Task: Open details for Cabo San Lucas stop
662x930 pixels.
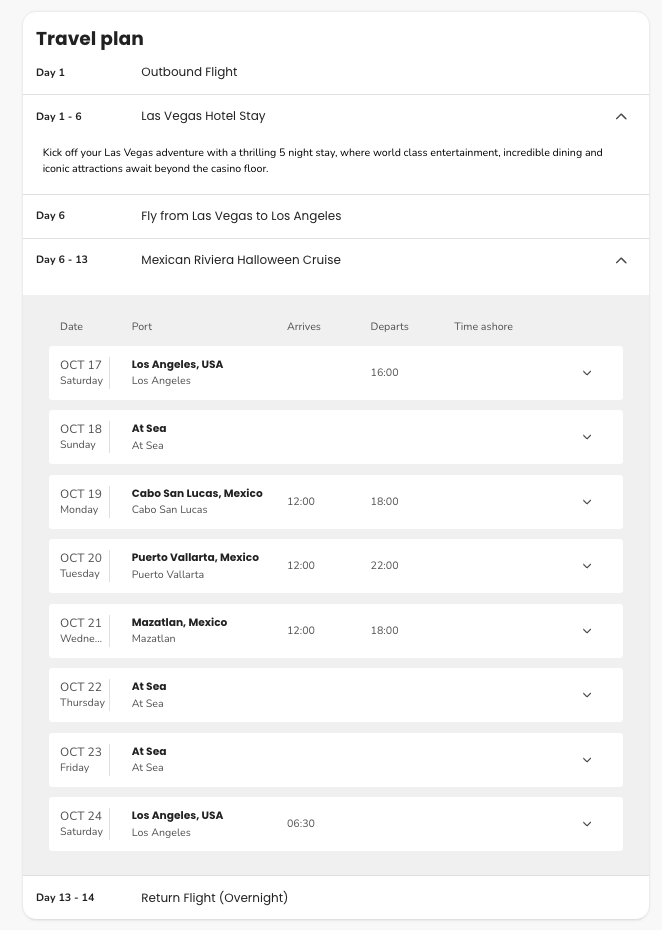Action: (x=587, y=501)
